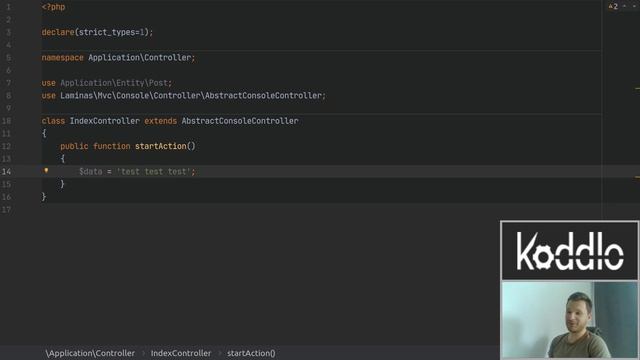
Task: Click the opening brace on line 11
Action: [x=44, y=133]
